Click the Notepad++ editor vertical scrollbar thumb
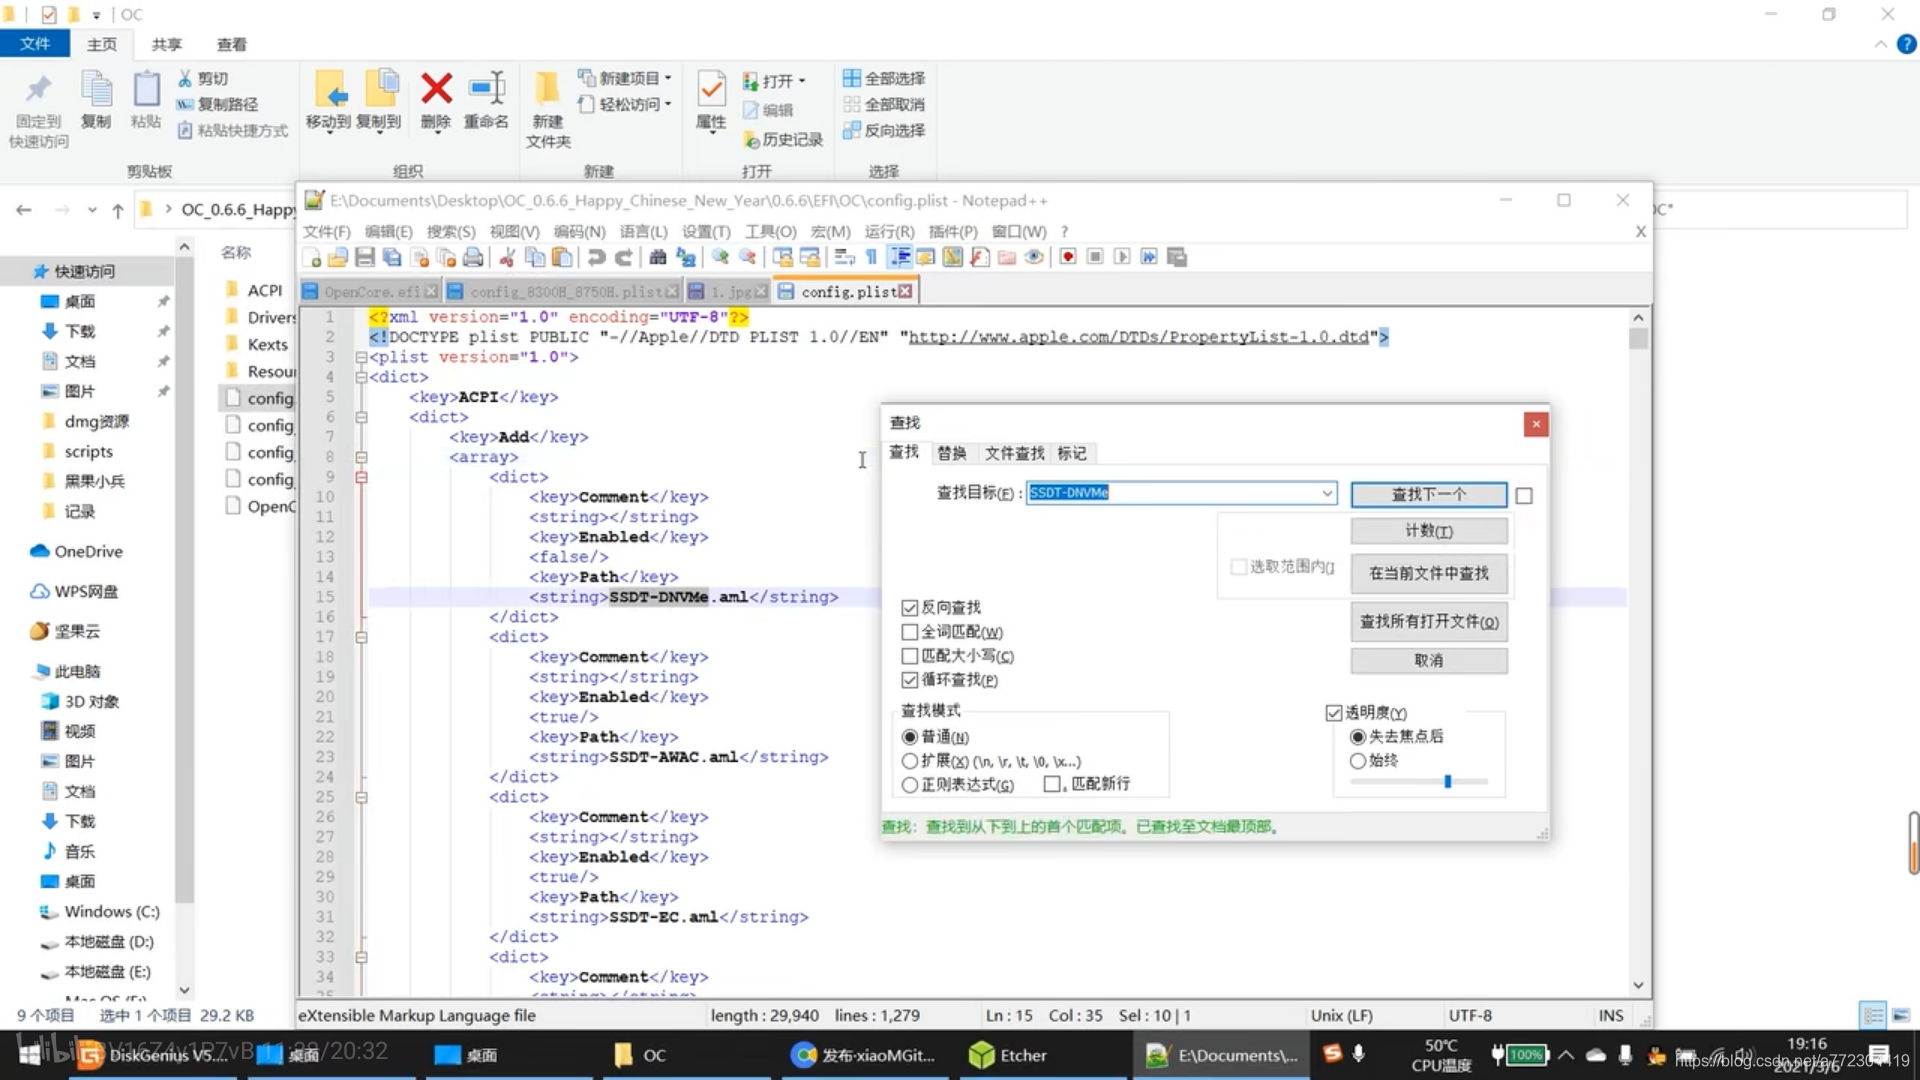Viewport: 1920px width, 1080px height. (x=1638, y=338)
